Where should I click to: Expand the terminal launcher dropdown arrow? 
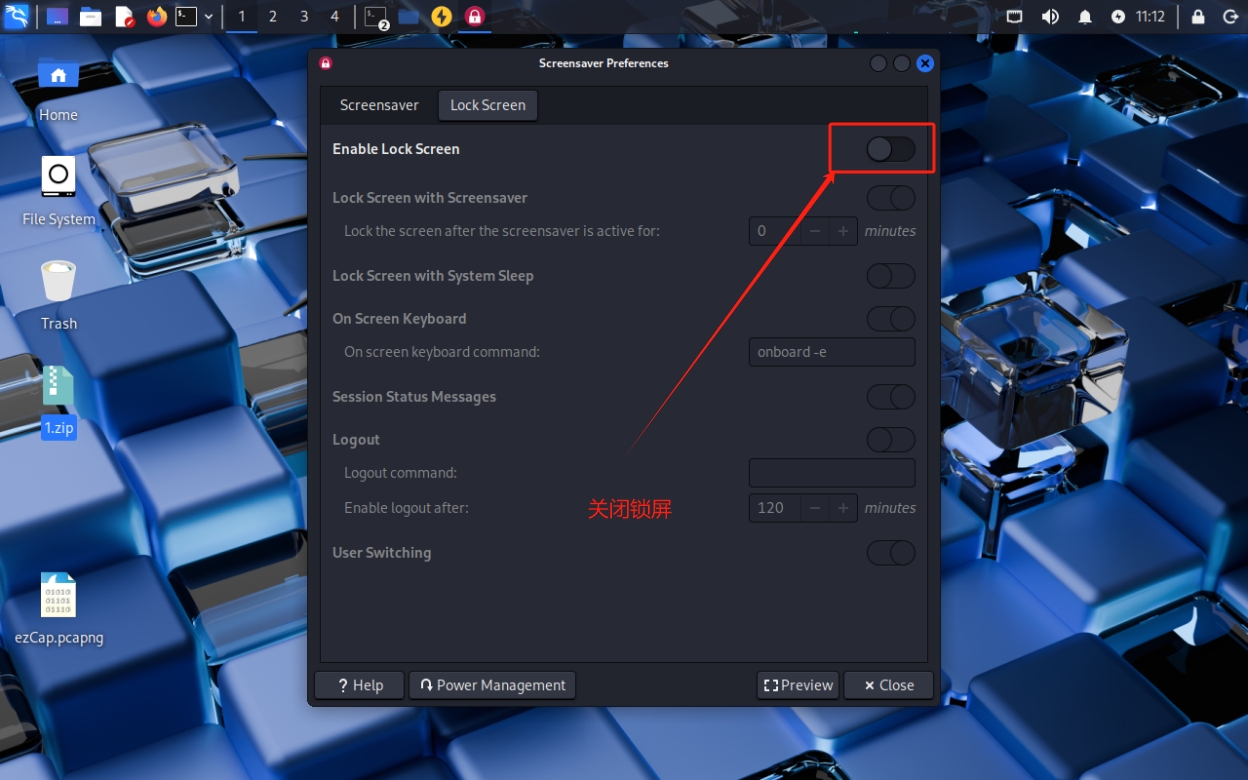209,16
